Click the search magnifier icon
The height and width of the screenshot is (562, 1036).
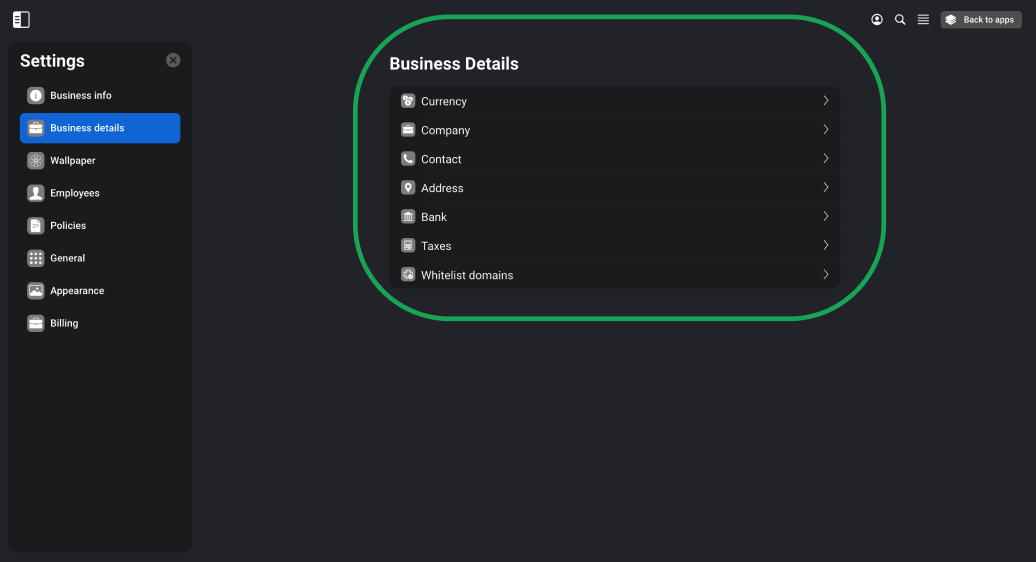[900, 20]
